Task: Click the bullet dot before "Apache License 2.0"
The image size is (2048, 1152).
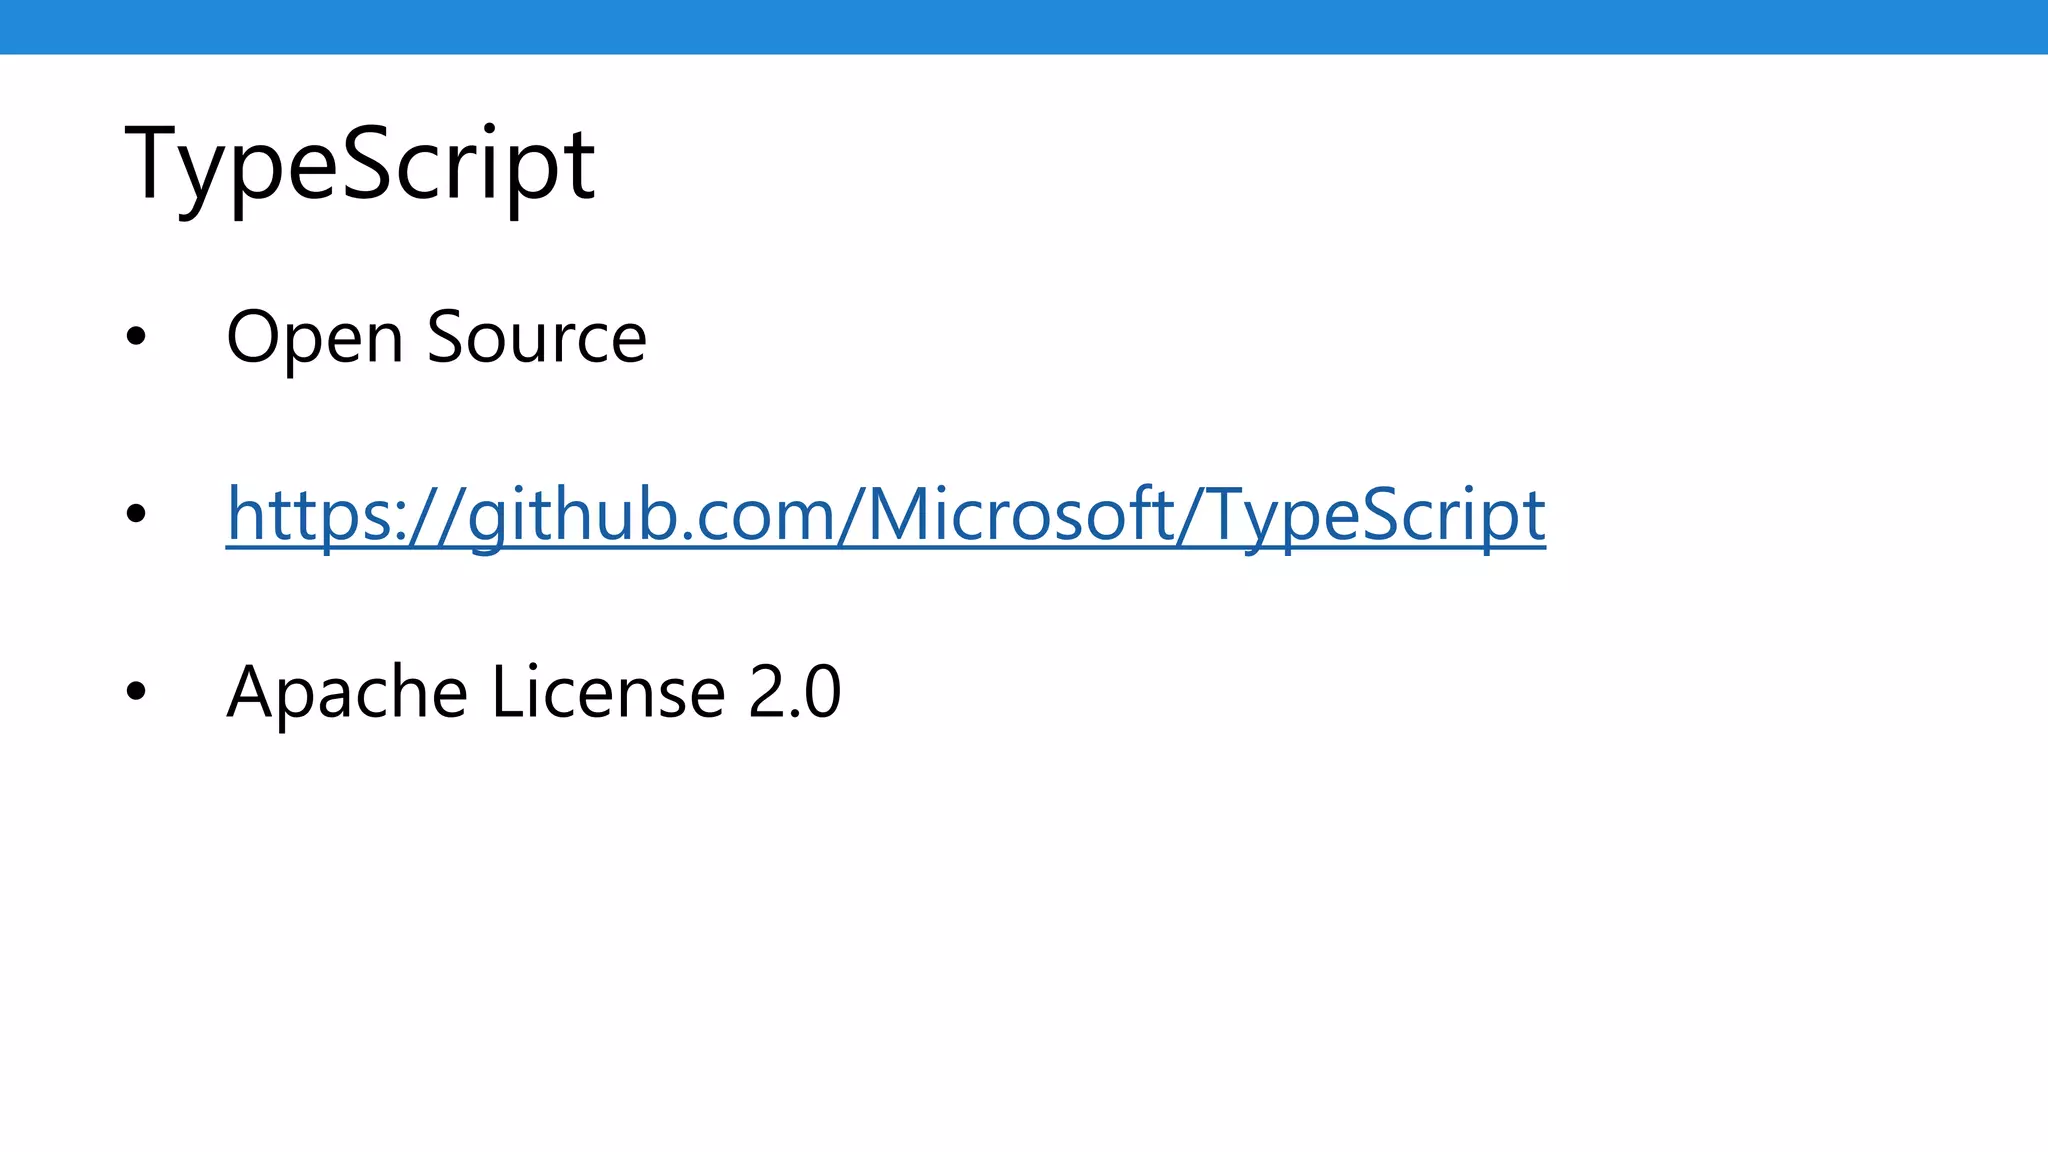Action: (136, 691)
